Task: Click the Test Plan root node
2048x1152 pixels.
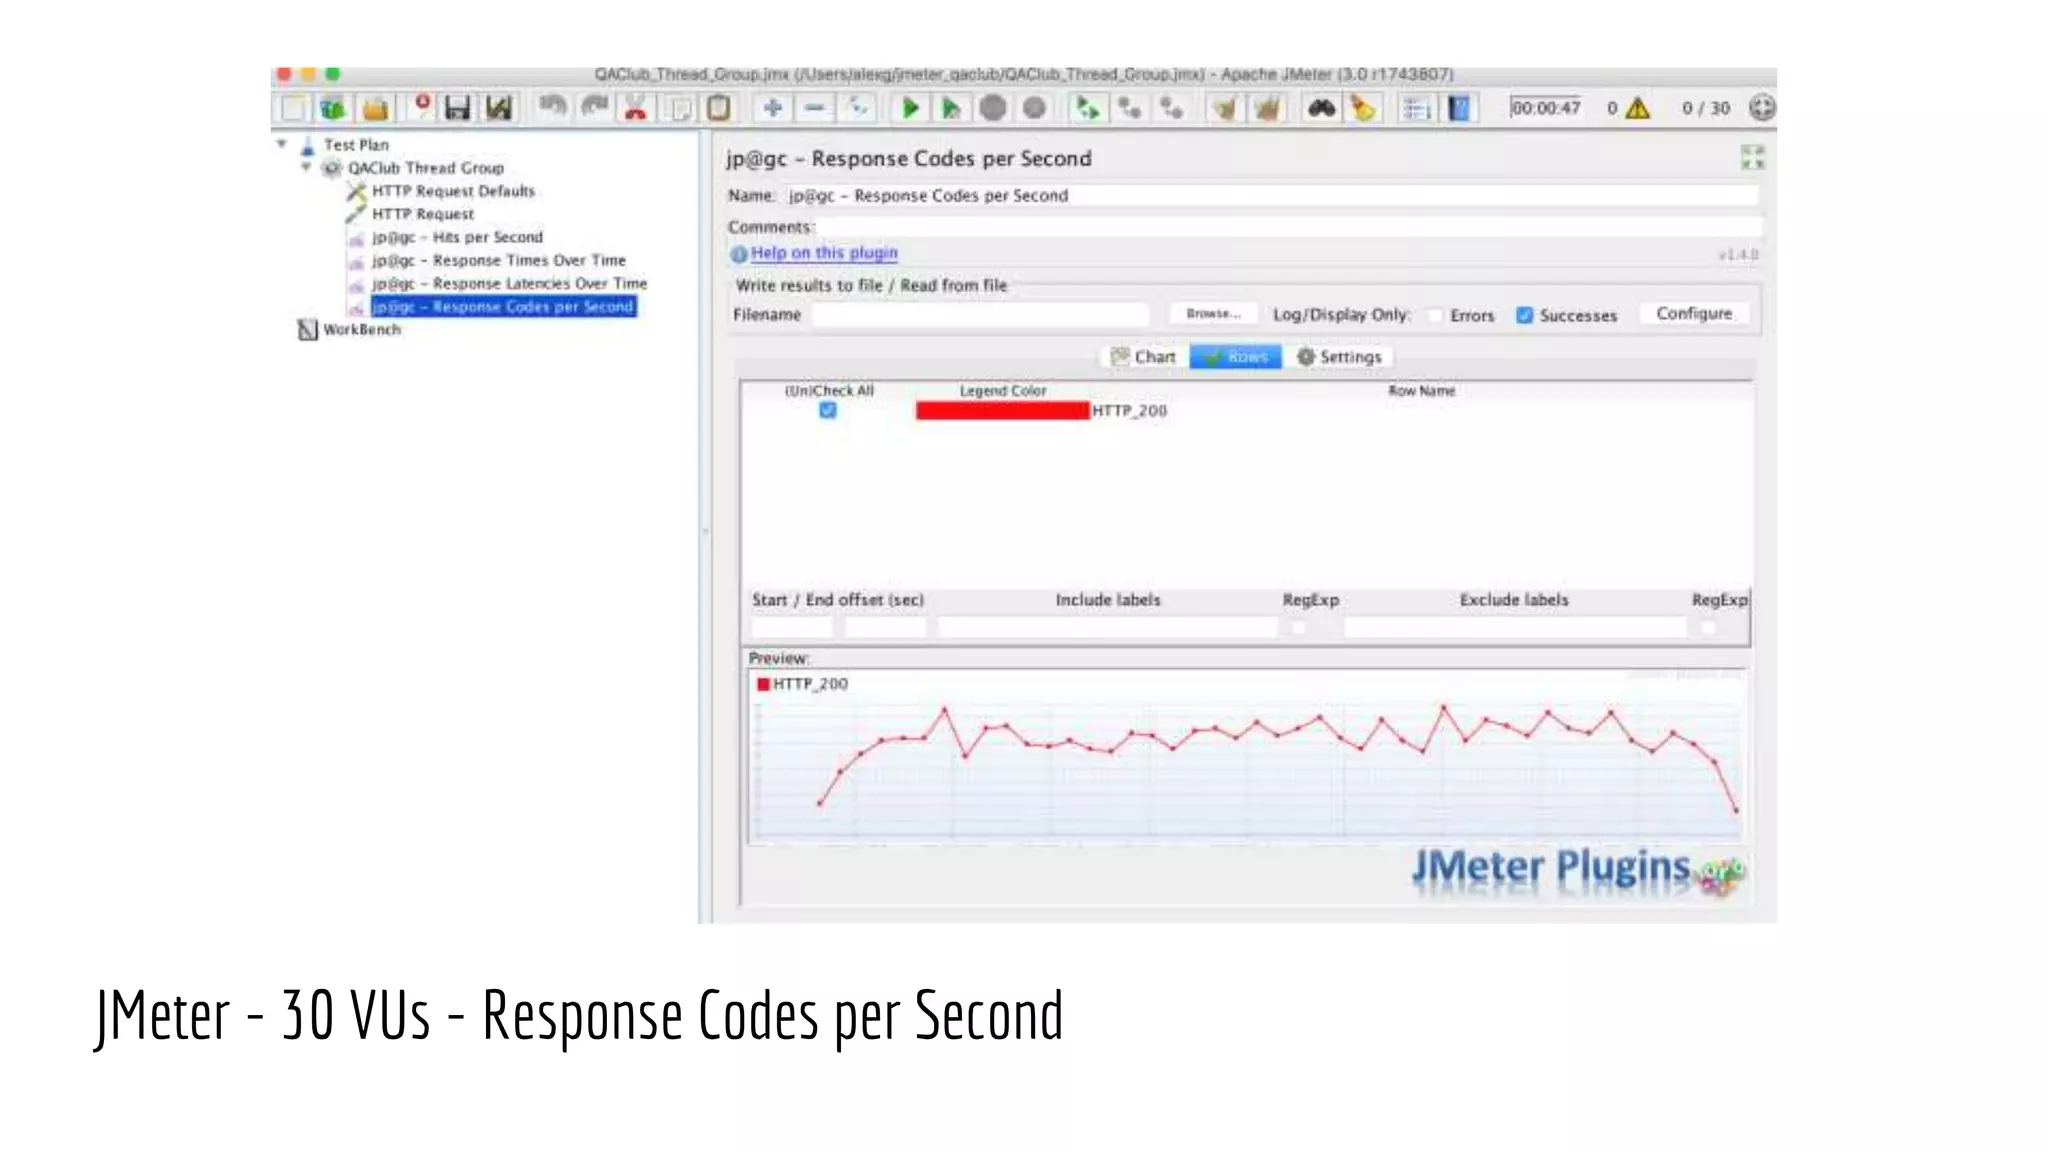Action: coord(355,145)
